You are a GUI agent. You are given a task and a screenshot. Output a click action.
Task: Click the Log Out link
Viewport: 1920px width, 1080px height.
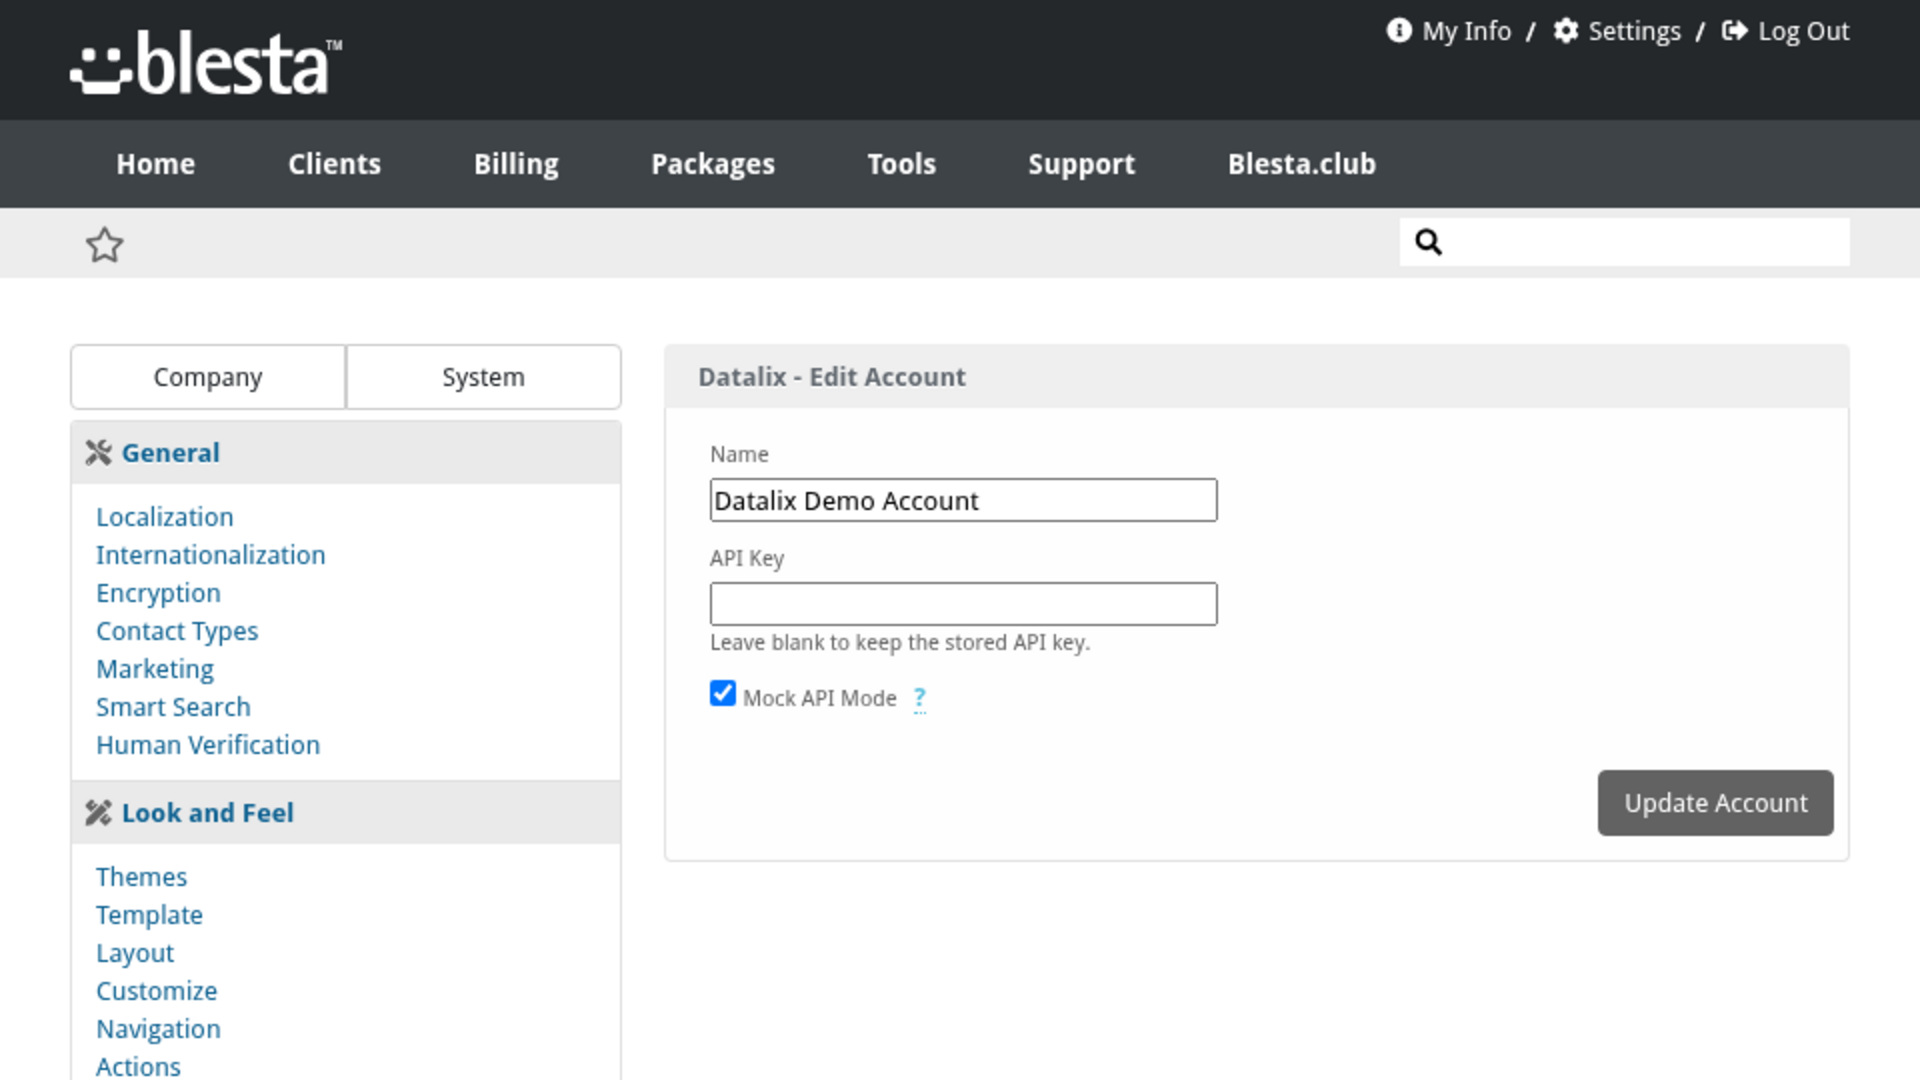pyautogui.click(x=1803, y=31)
